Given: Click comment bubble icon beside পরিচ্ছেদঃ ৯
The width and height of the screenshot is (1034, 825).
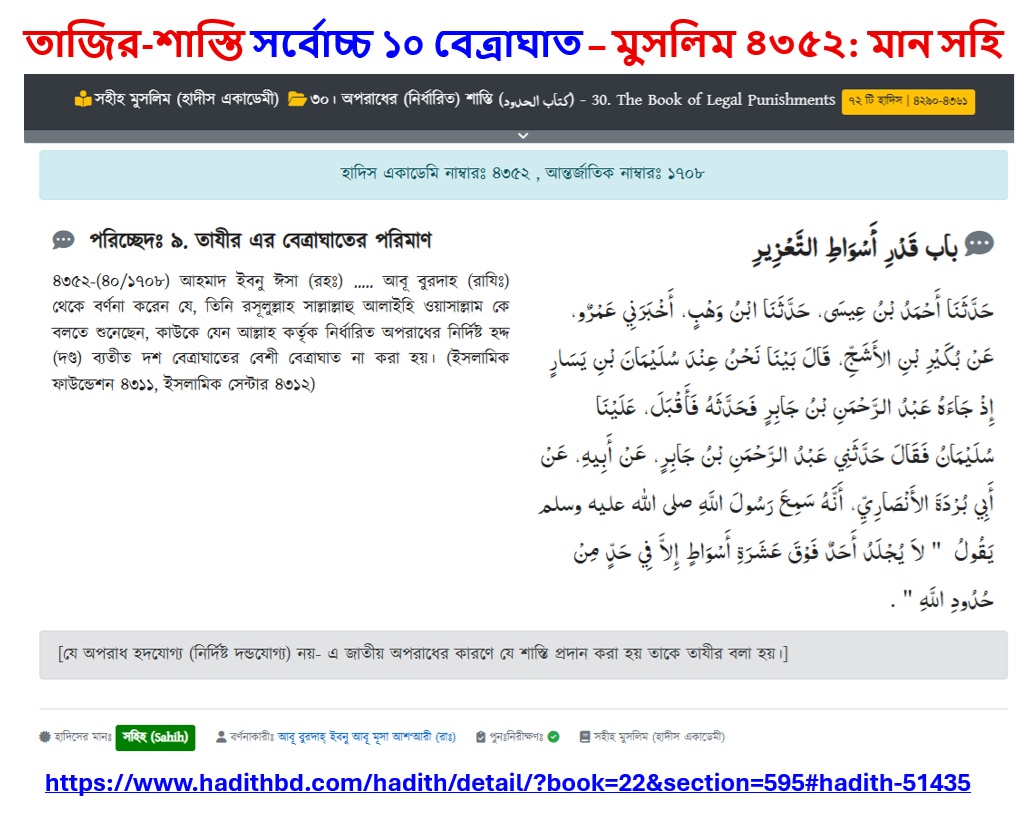Looking at the screenshot, I should click(63, 240).
